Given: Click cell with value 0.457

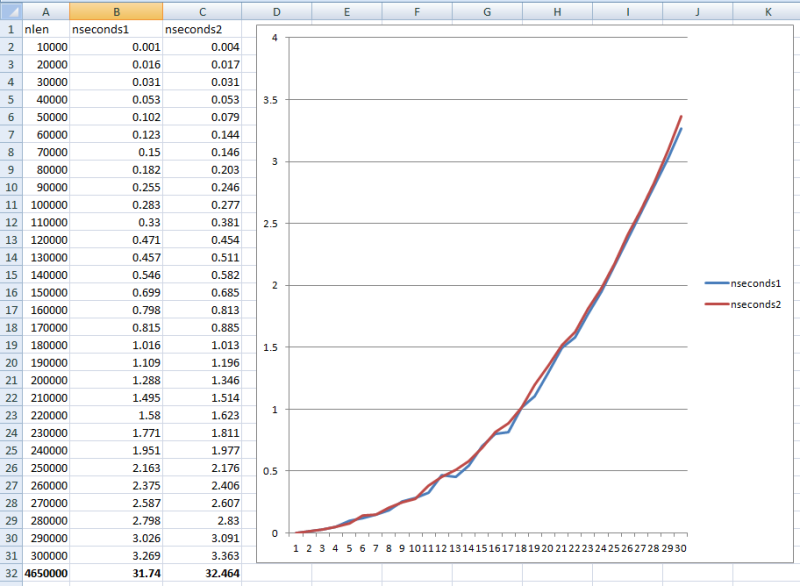Looking at the screenshot, I should (x=116, y=258).
